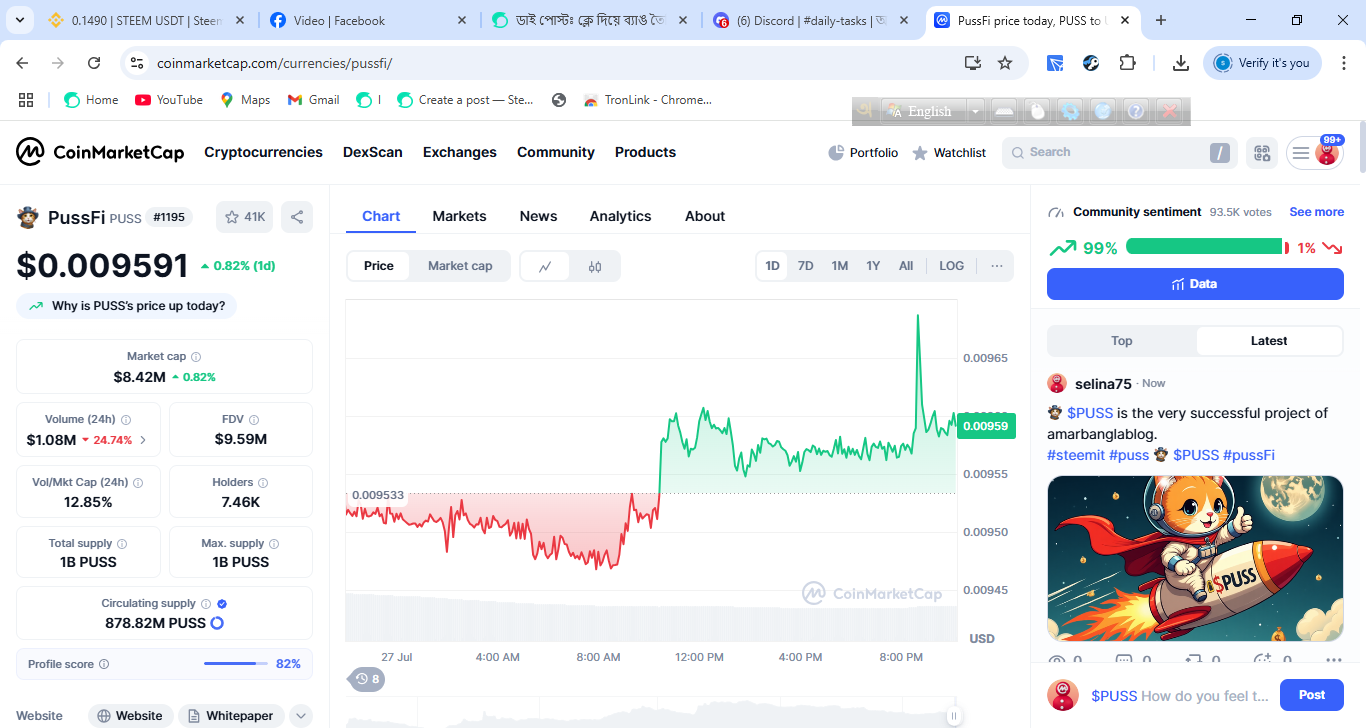Click the Total supply info icon
1366x728 pixels.
point(123,544)
